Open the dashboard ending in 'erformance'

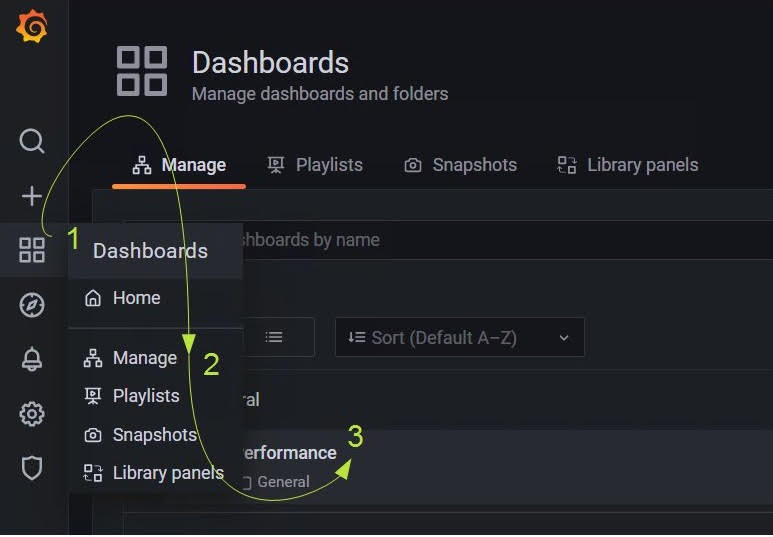click(290, 453)
